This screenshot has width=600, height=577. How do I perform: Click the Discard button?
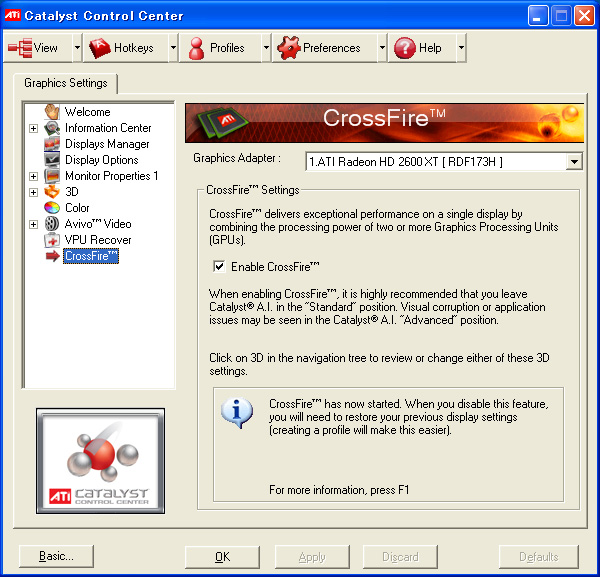(400, 557)
